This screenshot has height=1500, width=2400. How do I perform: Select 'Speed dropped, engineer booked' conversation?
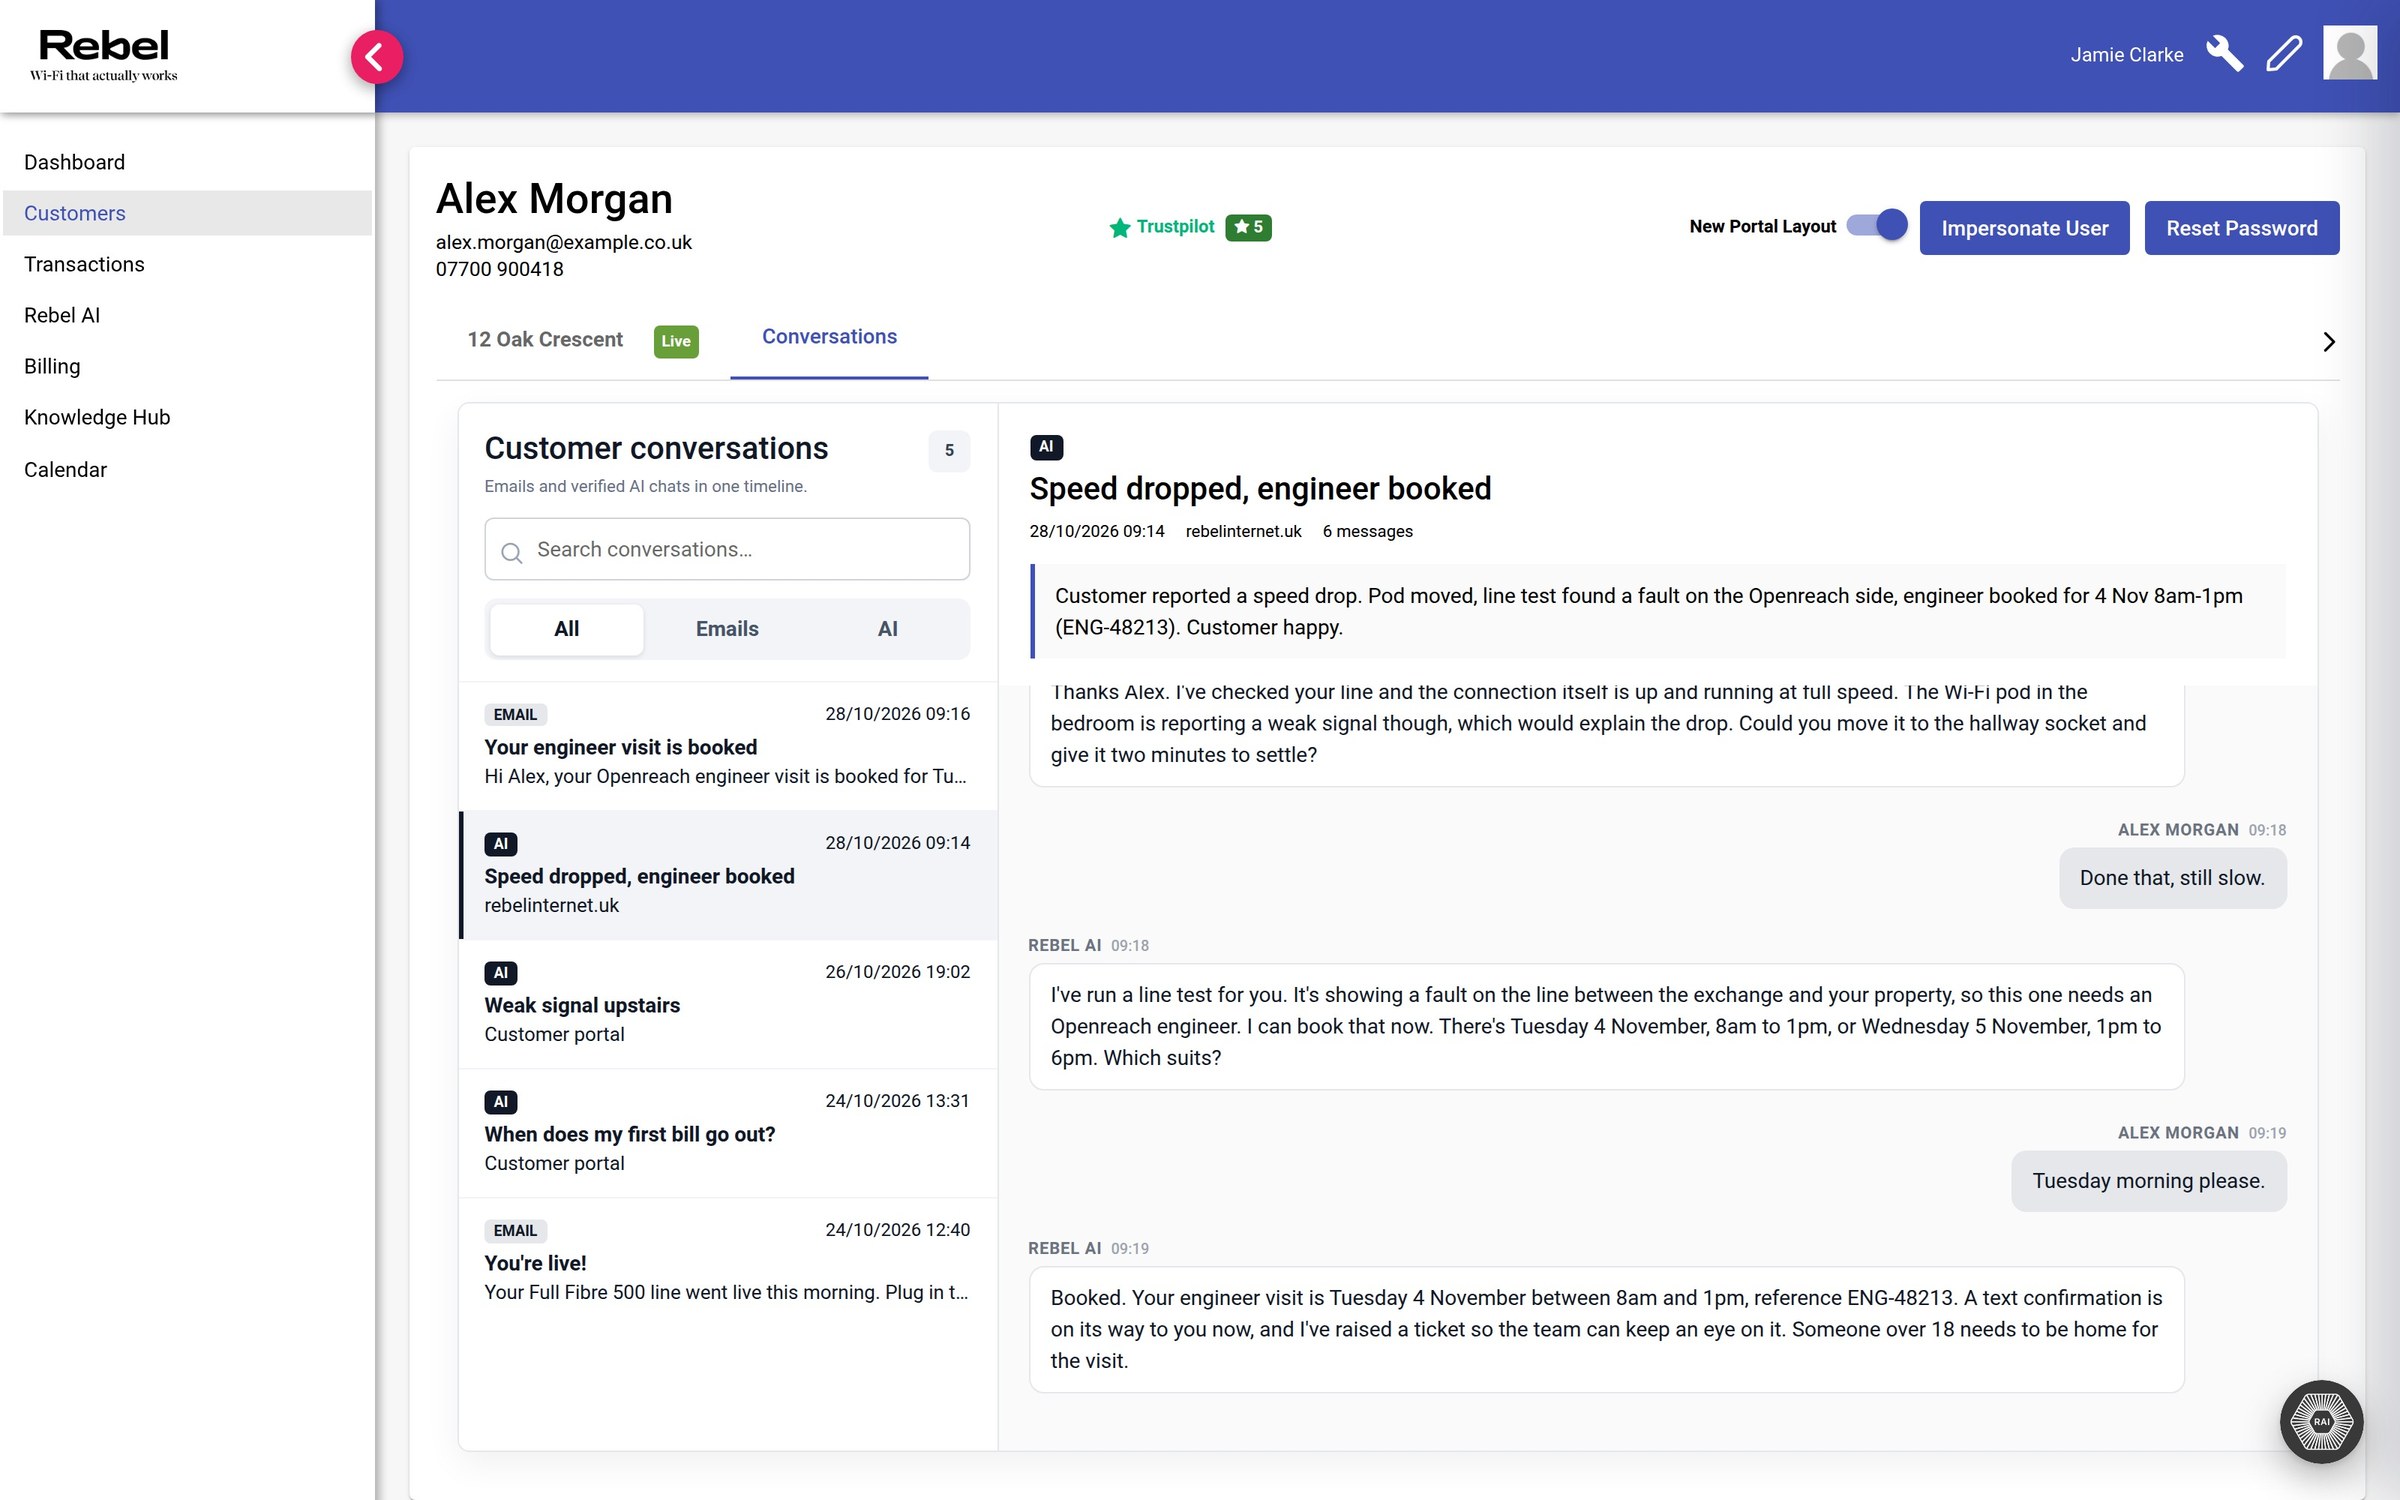(728, 875)
